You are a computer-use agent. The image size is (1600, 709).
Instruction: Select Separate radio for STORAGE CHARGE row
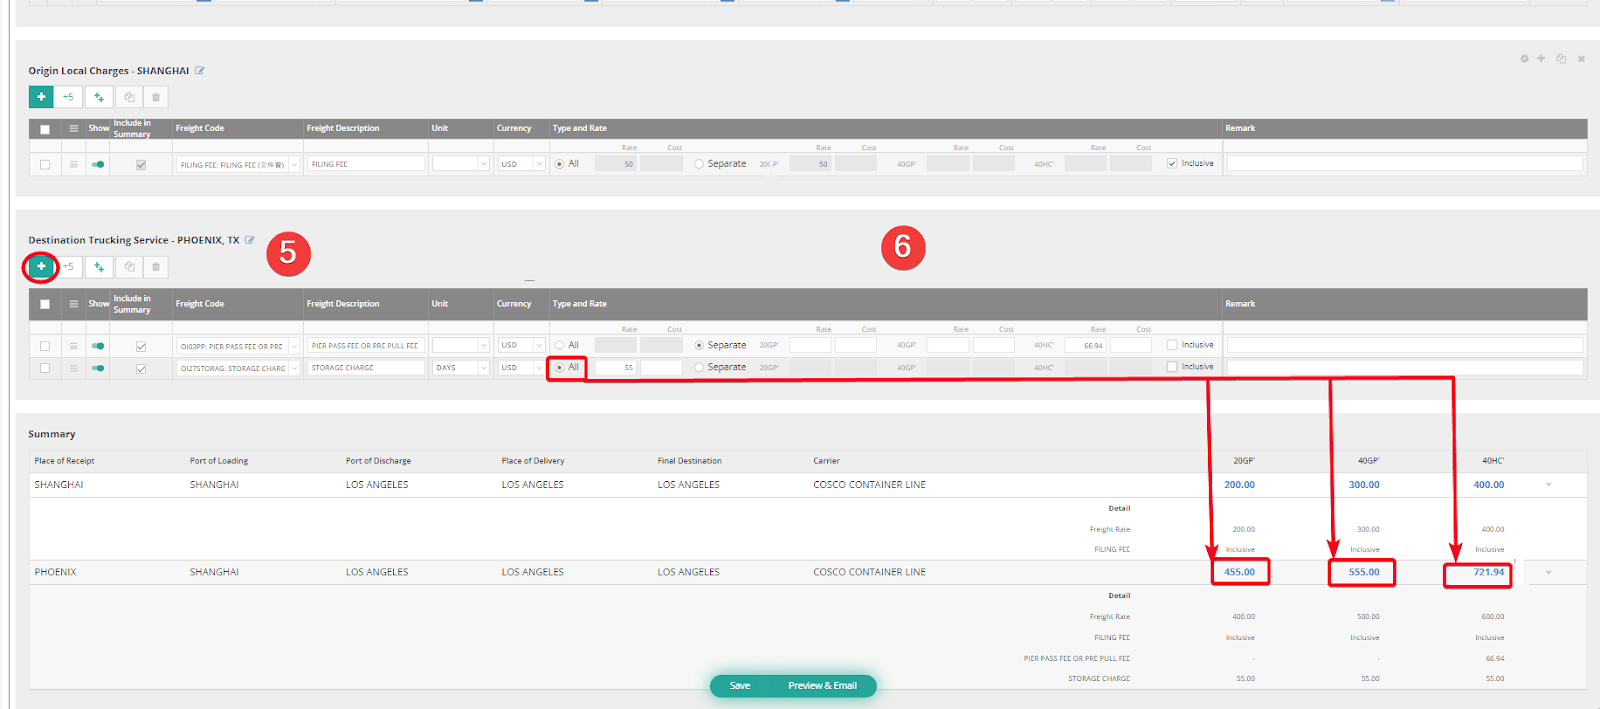[699, 368]
